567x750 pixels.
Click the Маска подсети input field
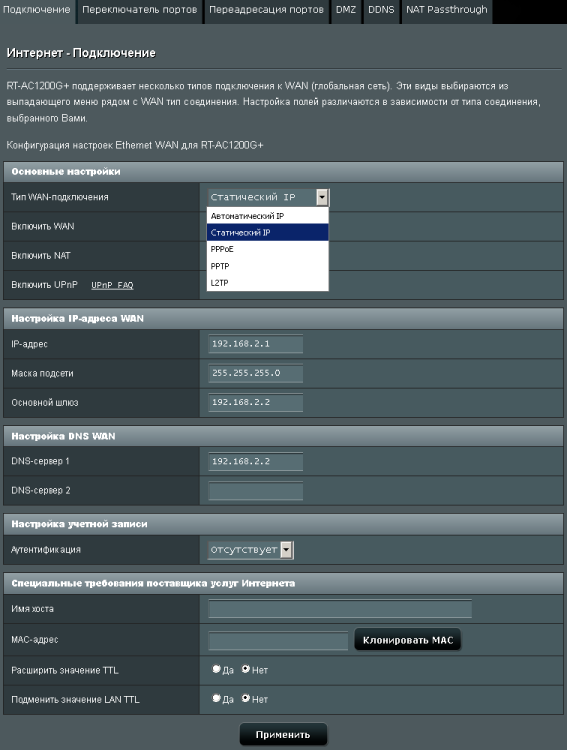click(256, 373)
